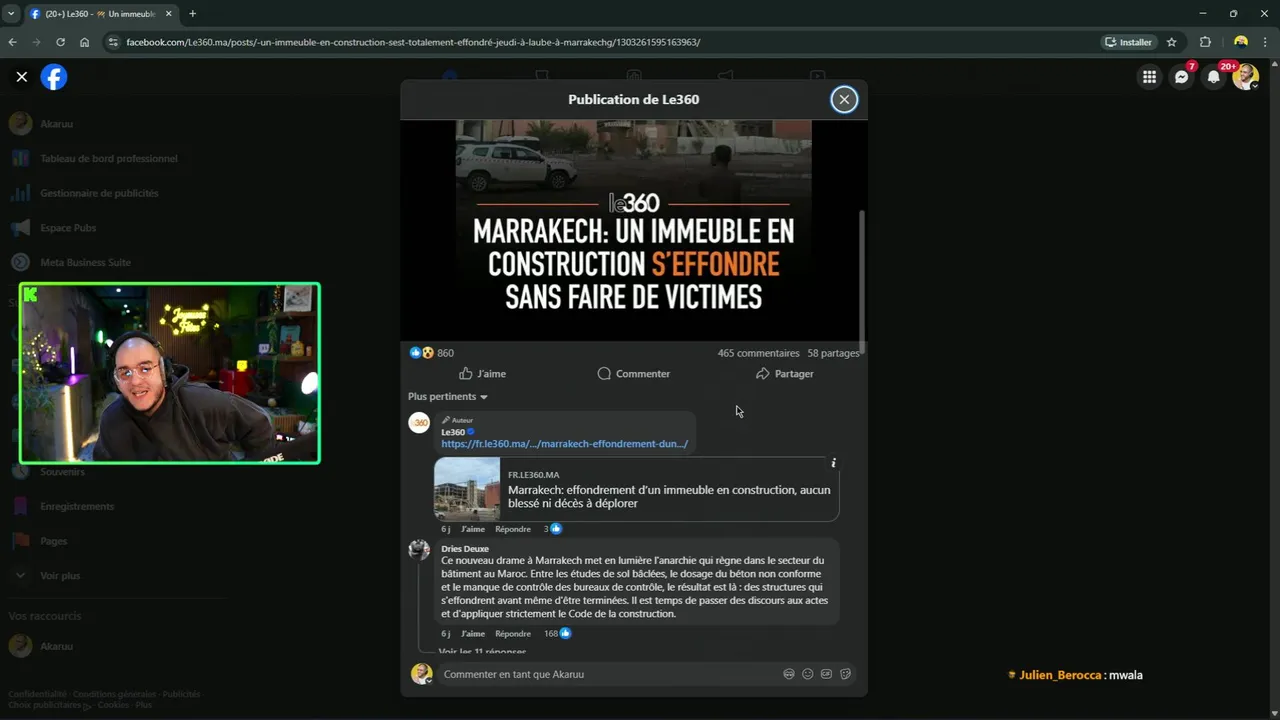This screenshot has height=720, width=1280.
Task: Select the Le360 Facebook browser tab
Action: click(x=100, y=14)
